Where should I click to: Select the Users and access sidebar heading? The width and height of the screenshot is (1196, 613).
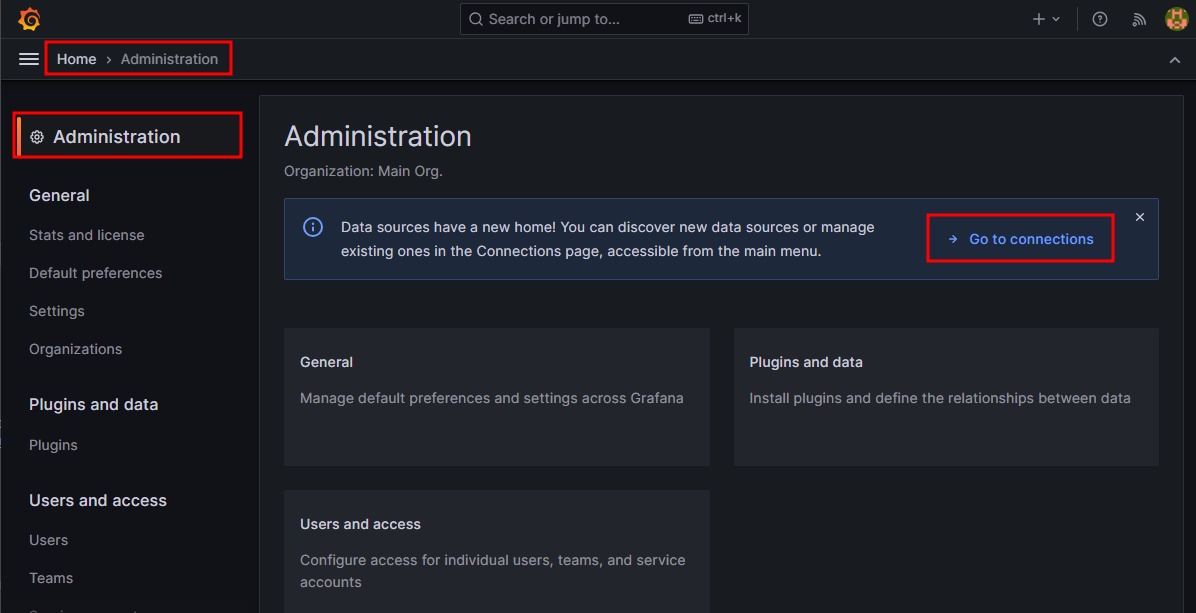pyautogui.click(x=98, y=500)
